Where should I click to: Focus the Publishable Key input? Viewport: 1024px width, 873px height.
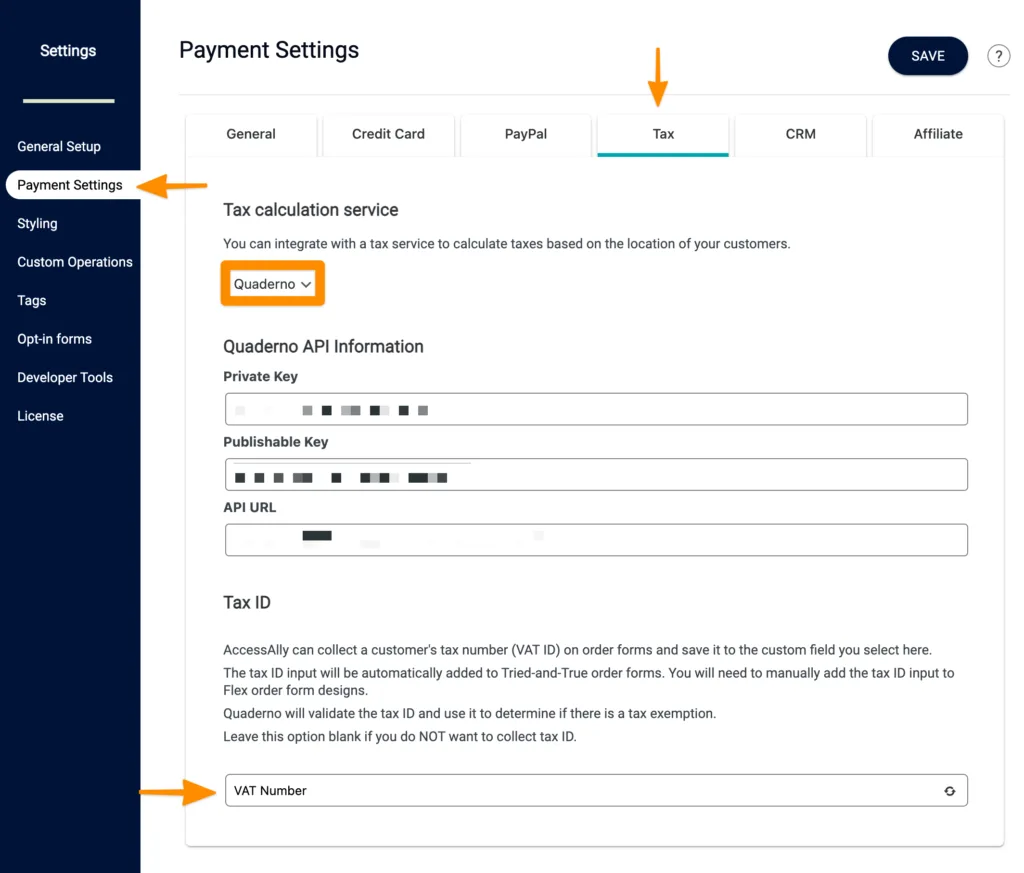point(596,475)
